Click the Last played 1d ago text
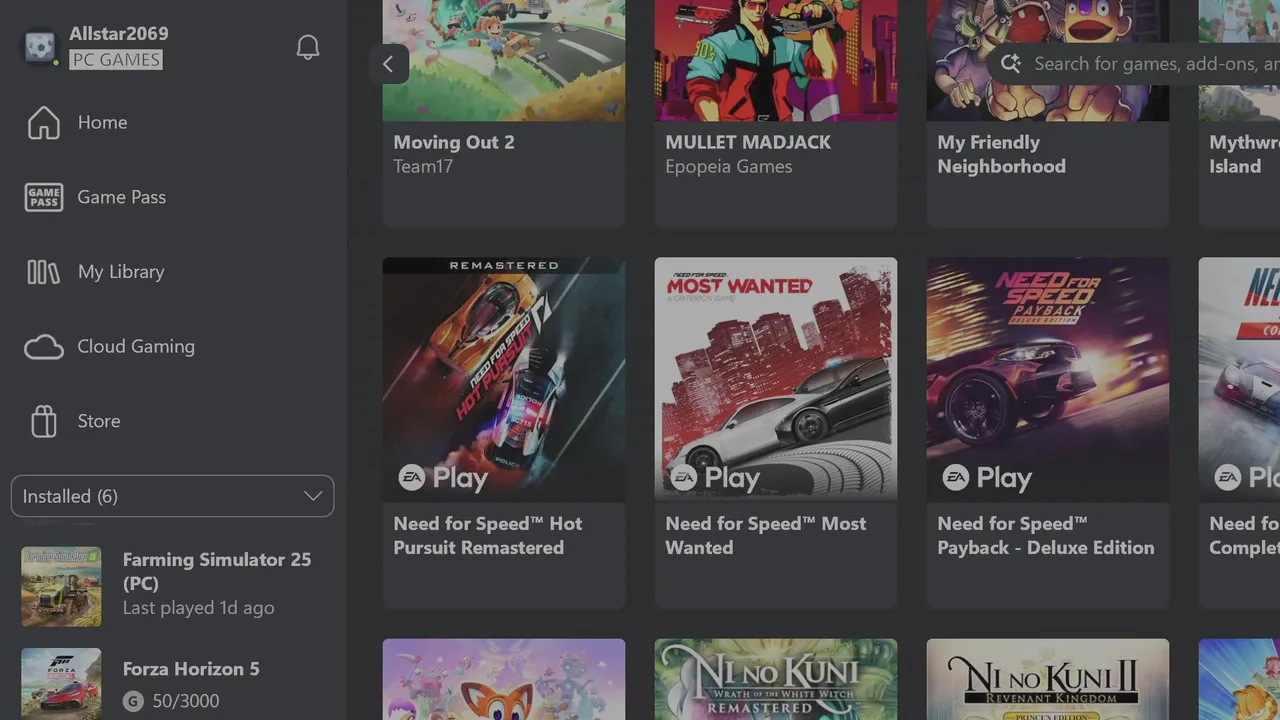 pos(198,608)
